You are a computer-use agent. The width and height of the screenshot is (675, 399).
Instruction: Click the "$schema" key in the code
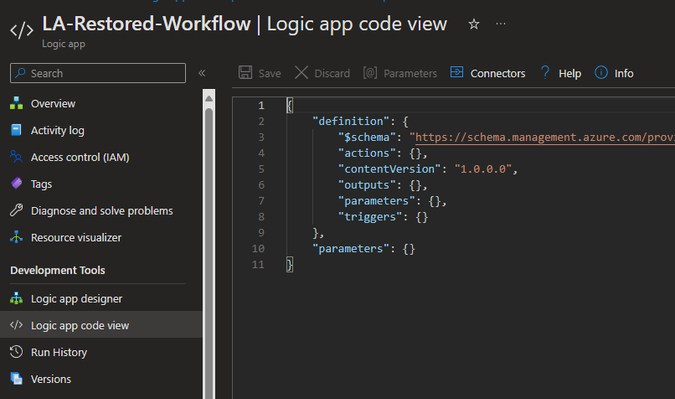click(x=367, y=137)
